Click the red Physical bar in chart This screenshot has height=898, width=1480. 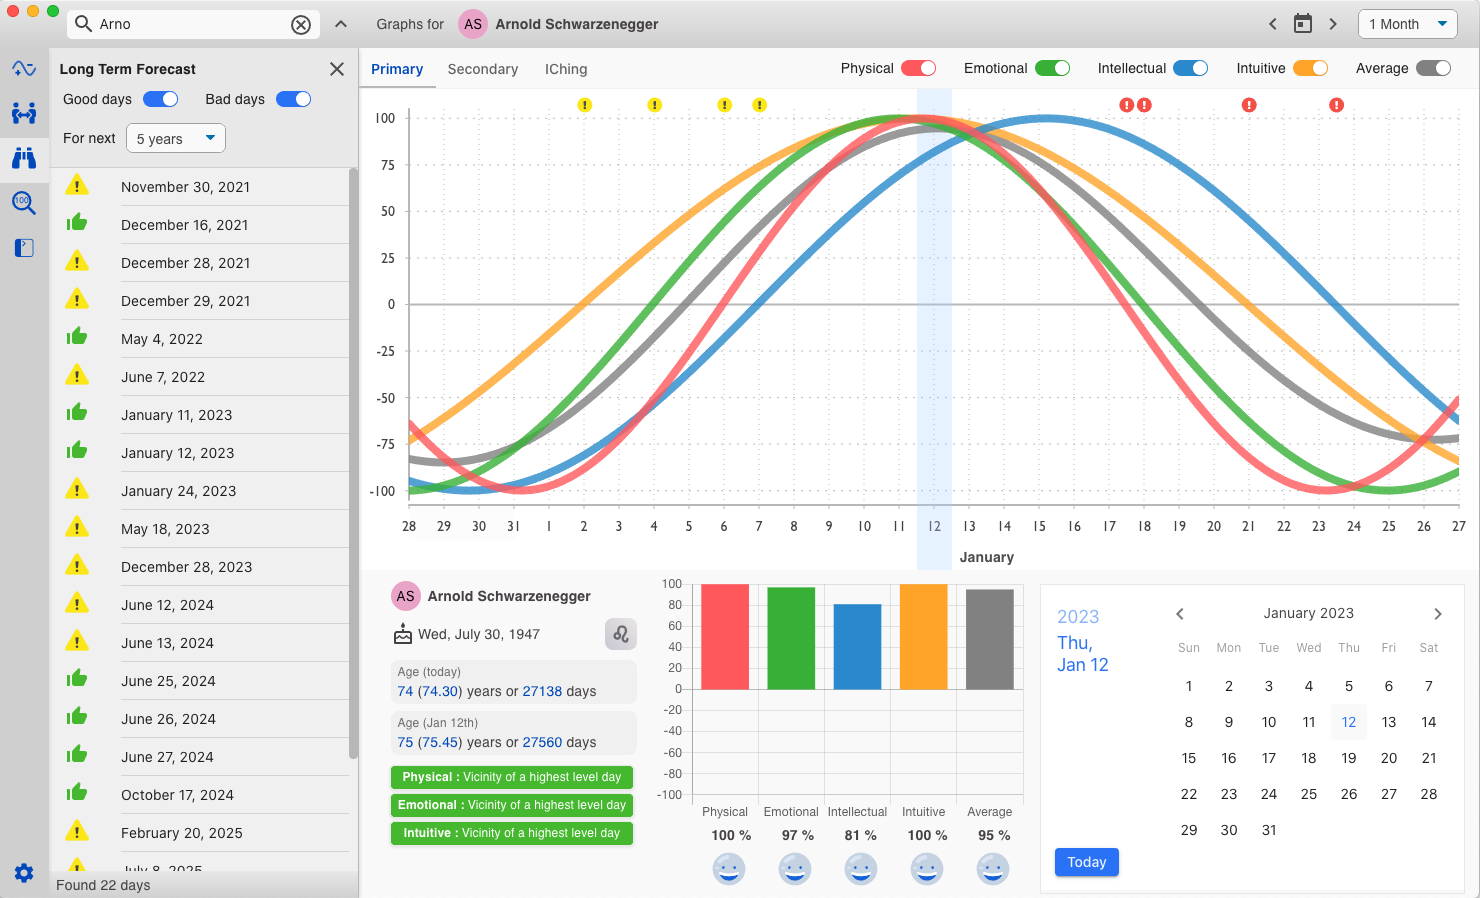tap(725, 637)
